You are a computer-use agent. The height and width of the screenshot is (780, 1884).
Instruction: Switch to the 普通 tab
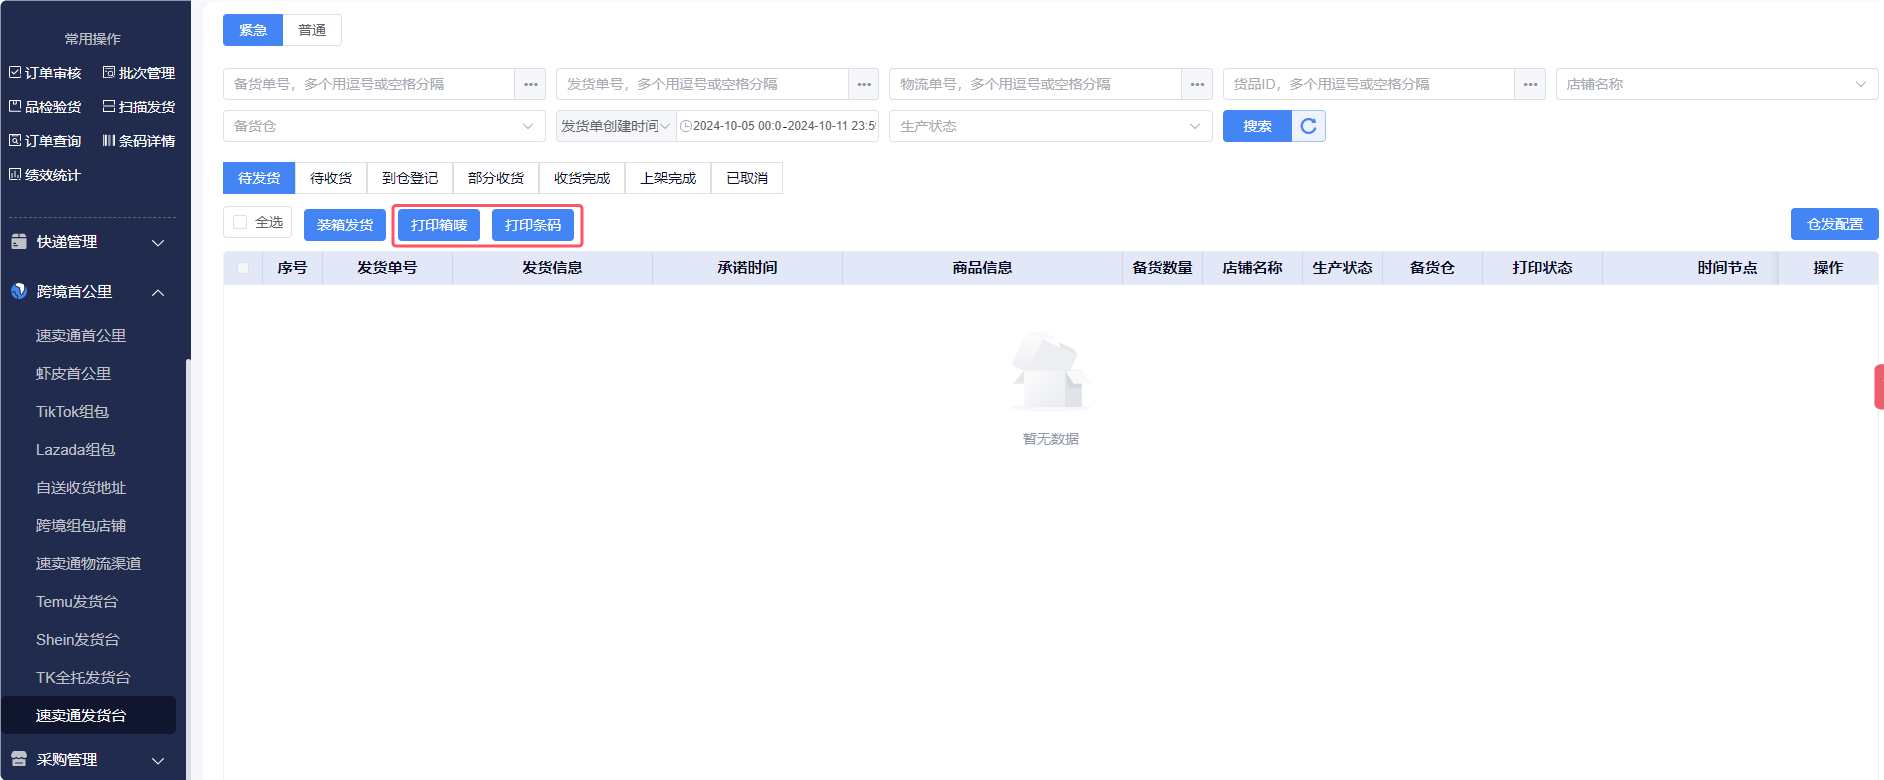pos(312,30)
